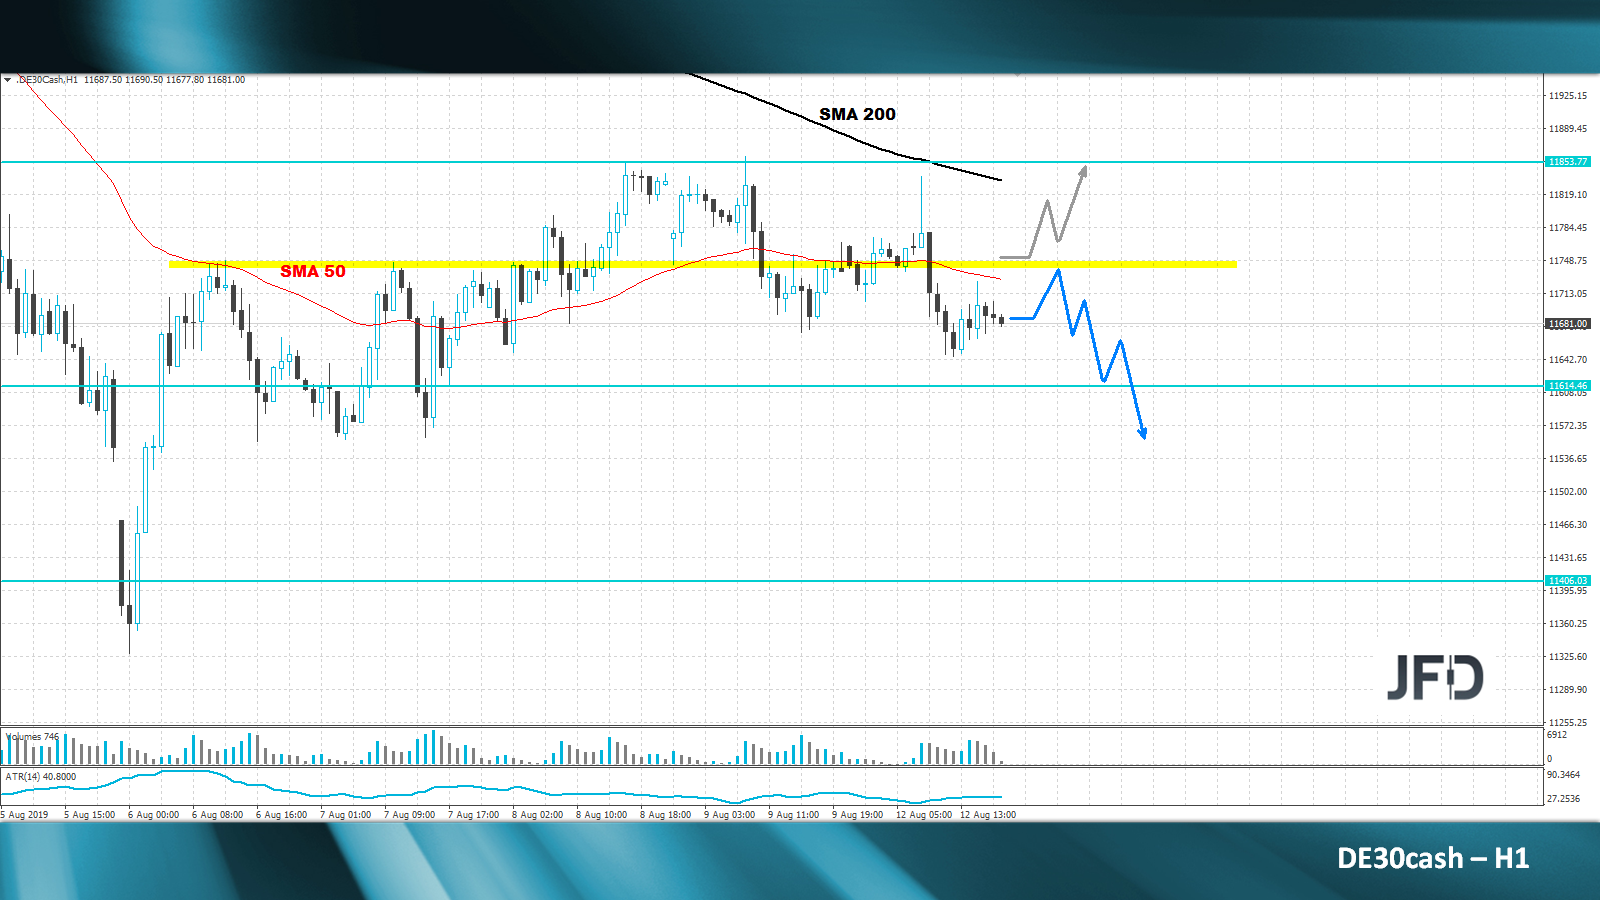Click the 11536.65 price axis value

point(1568,459)
